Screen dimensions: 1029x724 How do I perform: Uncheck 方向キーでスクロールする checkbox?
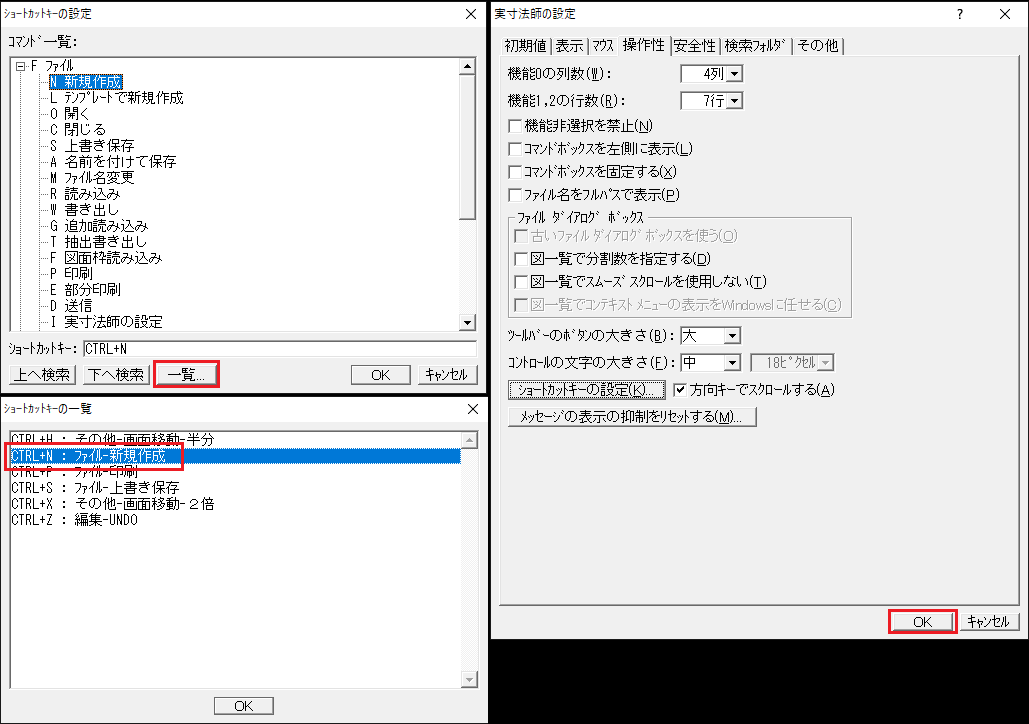click(x=681, y=390)
